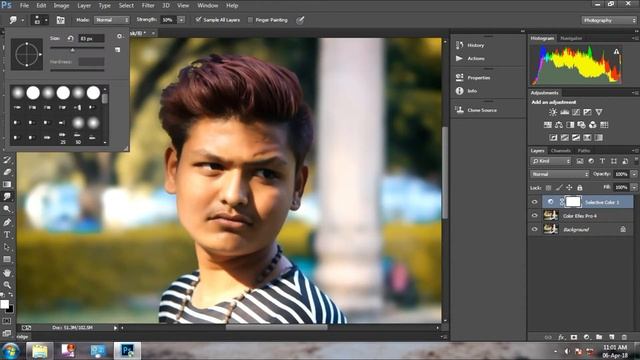The width and height of the screenshot is (640, 360).
Task: Open the Filter menu
Action: (x=148, y=6)
